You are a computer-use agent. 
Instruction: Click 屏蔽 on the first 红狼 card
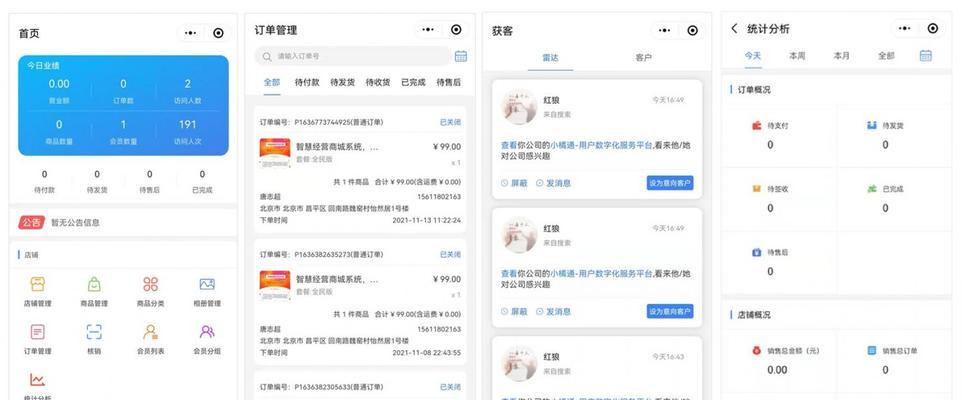click(514, 183)
